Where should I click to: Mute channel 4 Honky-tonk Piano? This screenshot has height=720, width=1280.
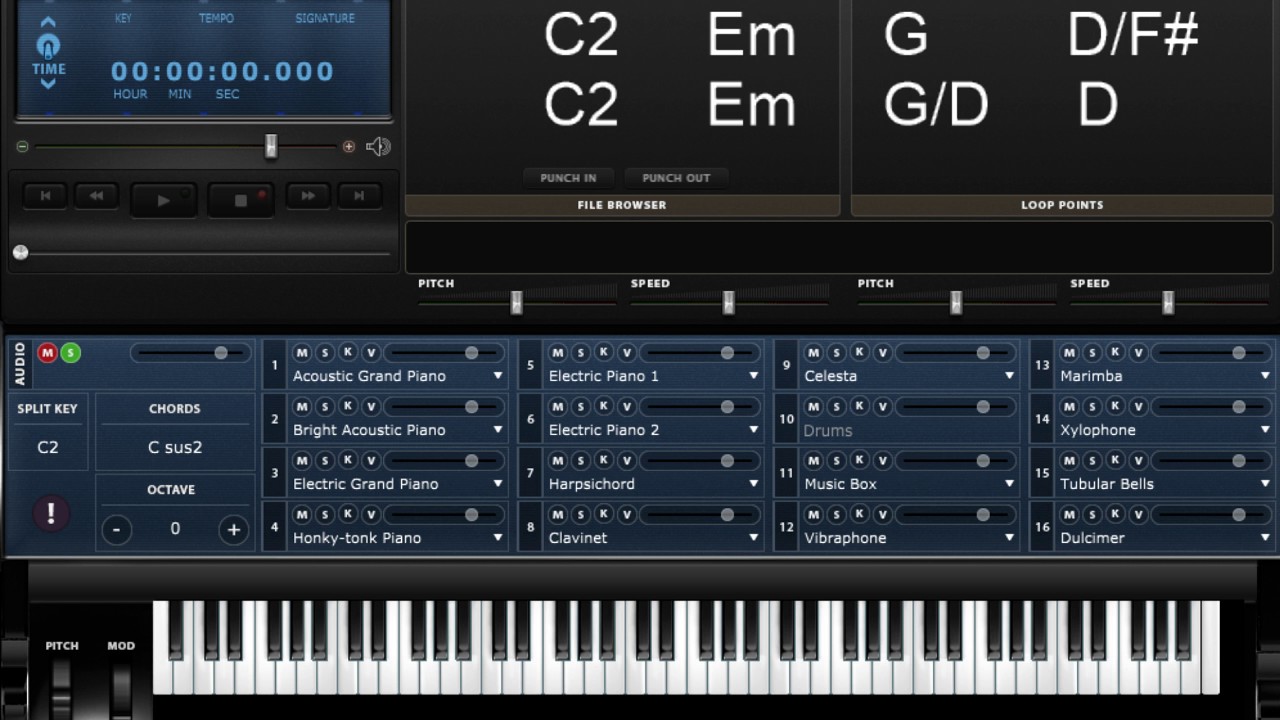click(302, 515)
